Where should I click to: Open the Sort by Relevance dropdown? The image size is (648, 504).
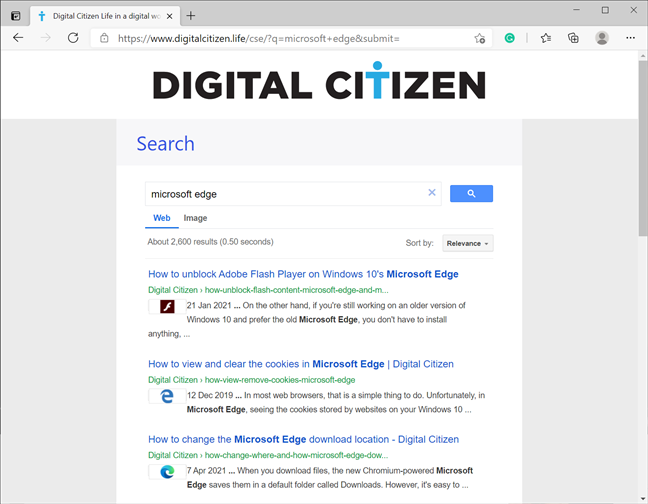tap(467, 243)
